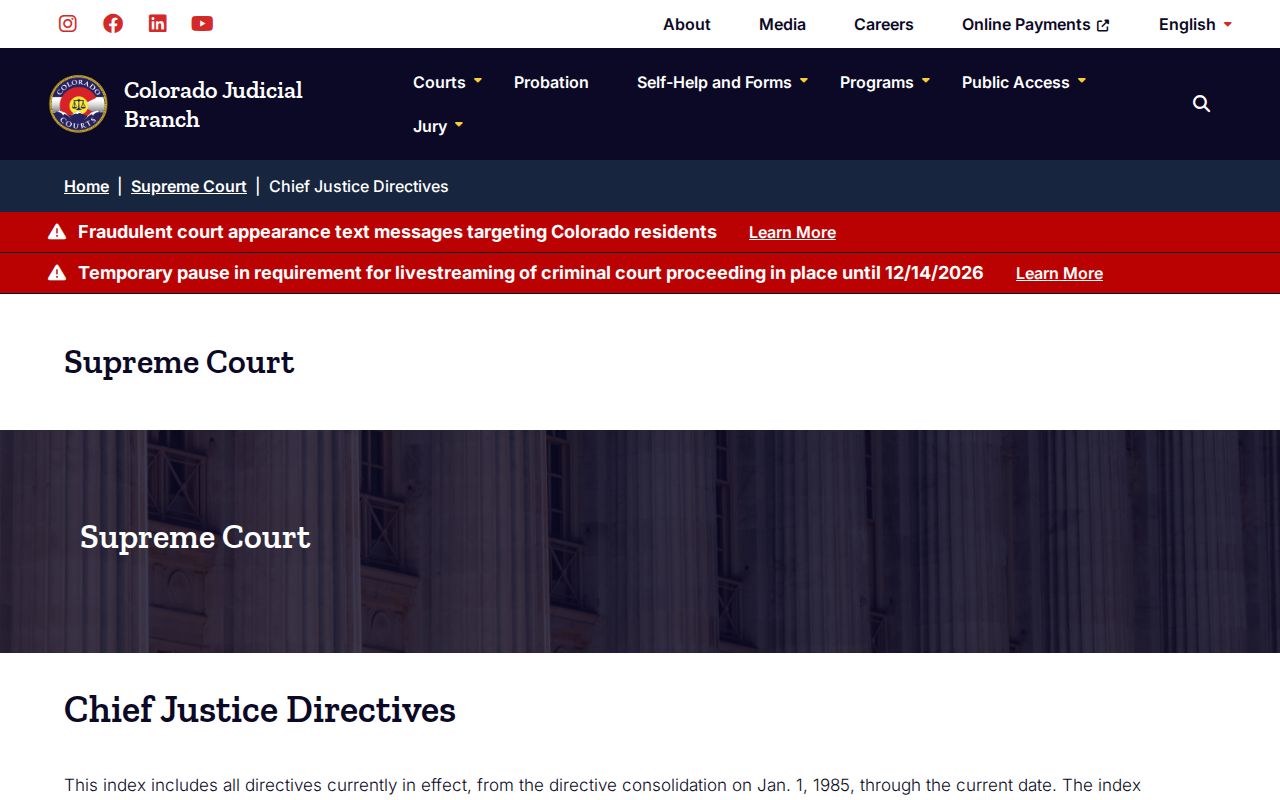This screenshot has height=800, width=1280.
Task: Click the Supreme Court breadcrumb link
Action: 189,186
